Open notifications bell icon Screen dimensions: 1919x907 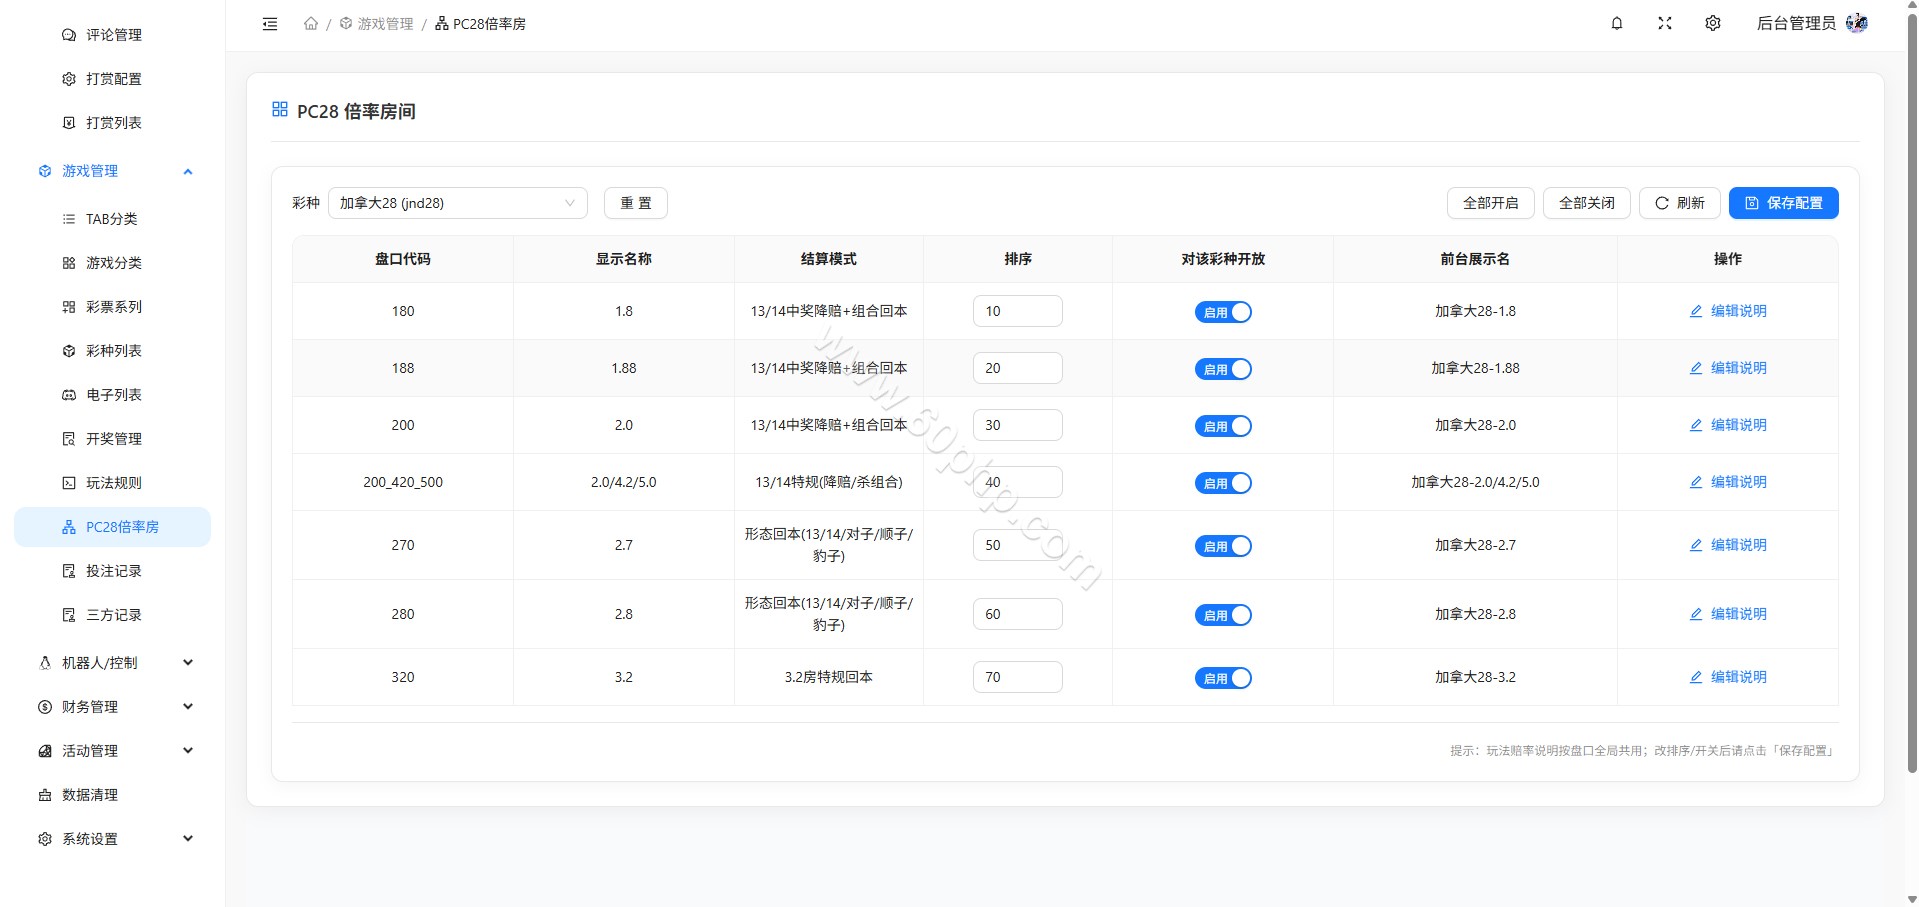click(x=1617, y=23)
